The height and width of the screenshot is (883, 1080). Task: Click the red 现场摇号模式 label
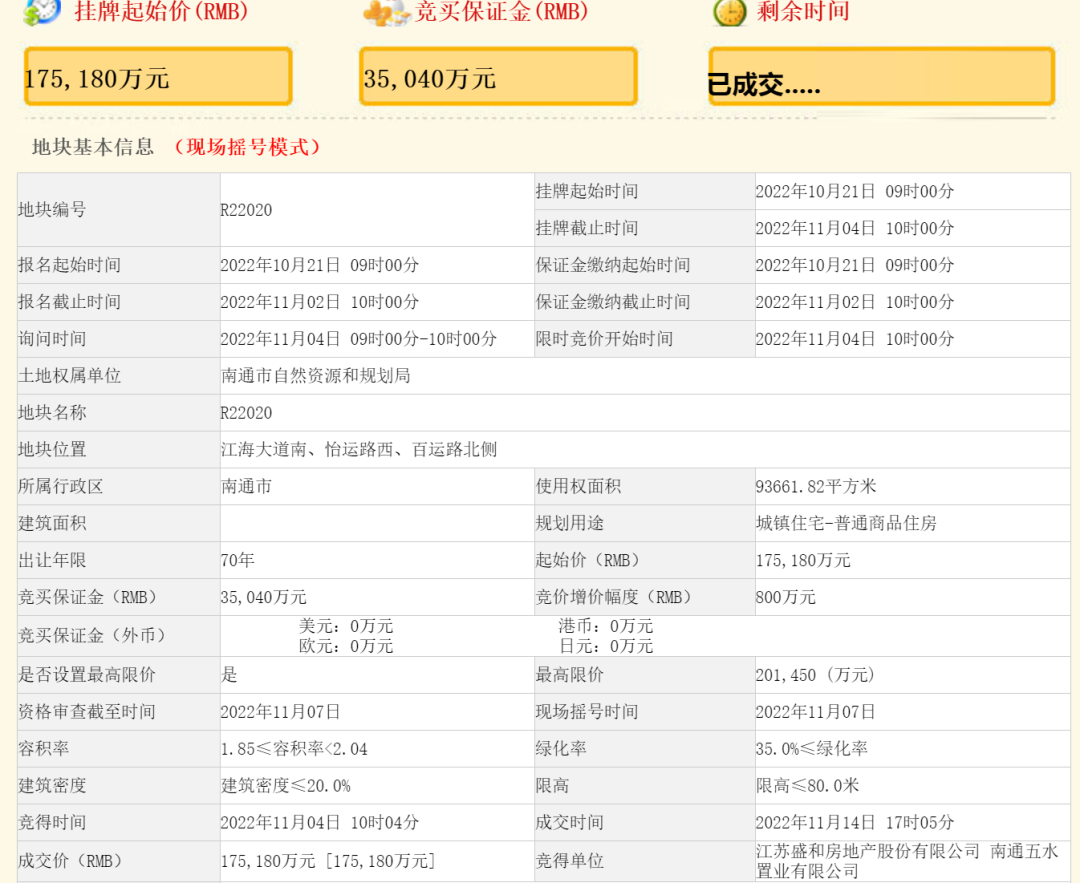point(247,147)
